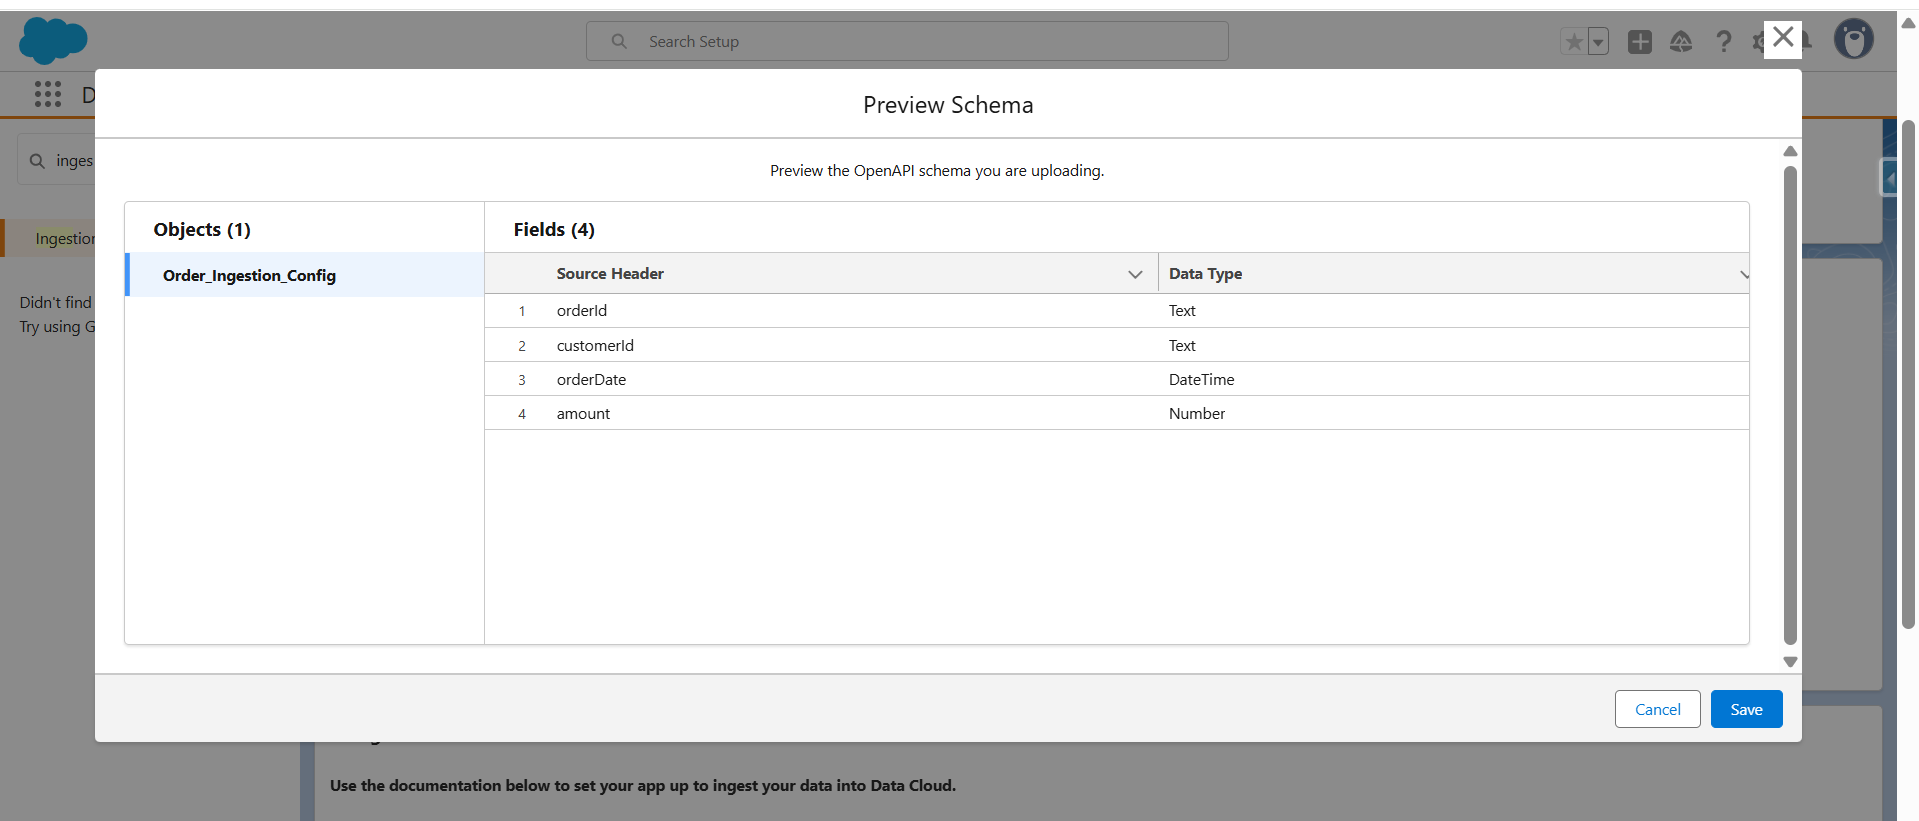Open the user profile avatar
The width and height of the screenshot is (1919, 821).
(x=1853, y=40)
